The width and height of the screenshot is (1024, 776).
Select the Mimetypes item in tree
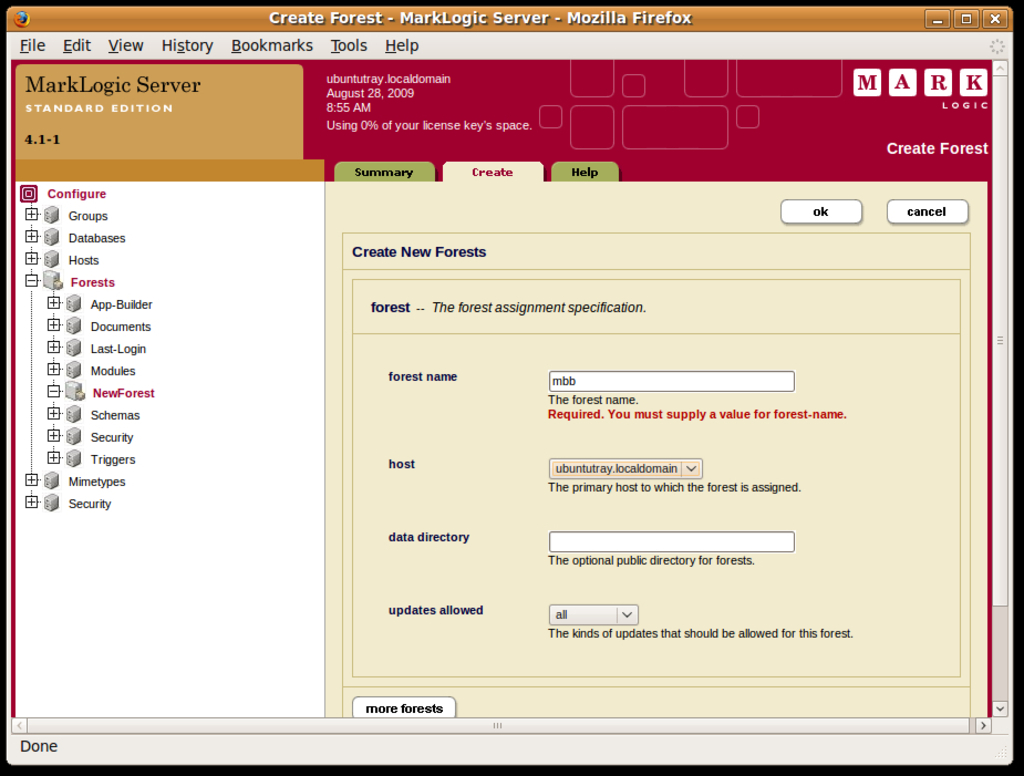point(97,482)
